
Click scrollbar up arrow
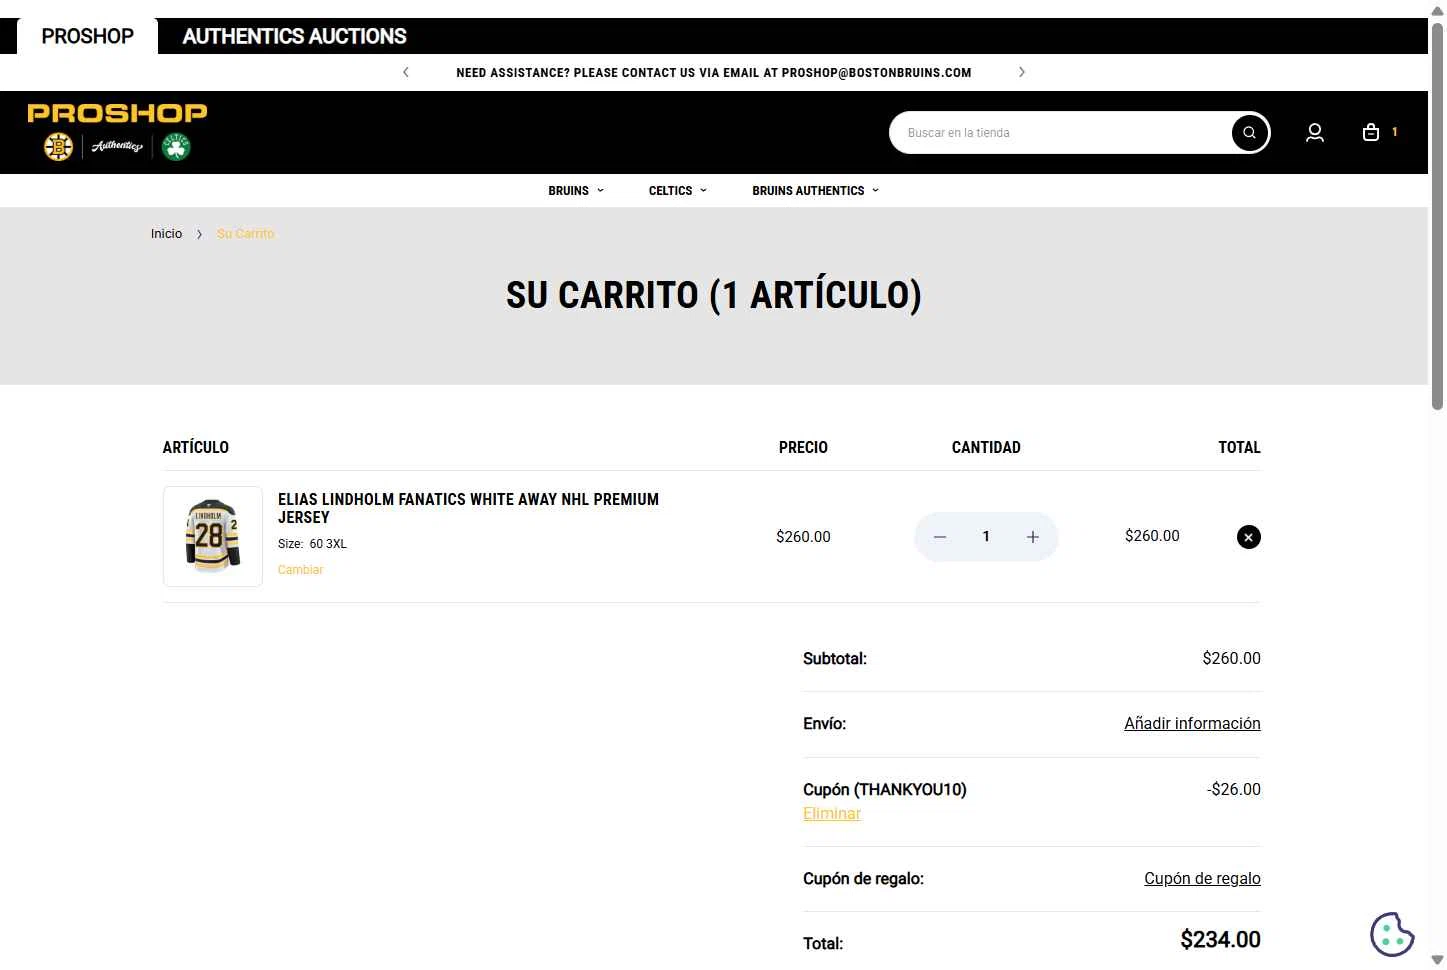[x=1437, y=9]
